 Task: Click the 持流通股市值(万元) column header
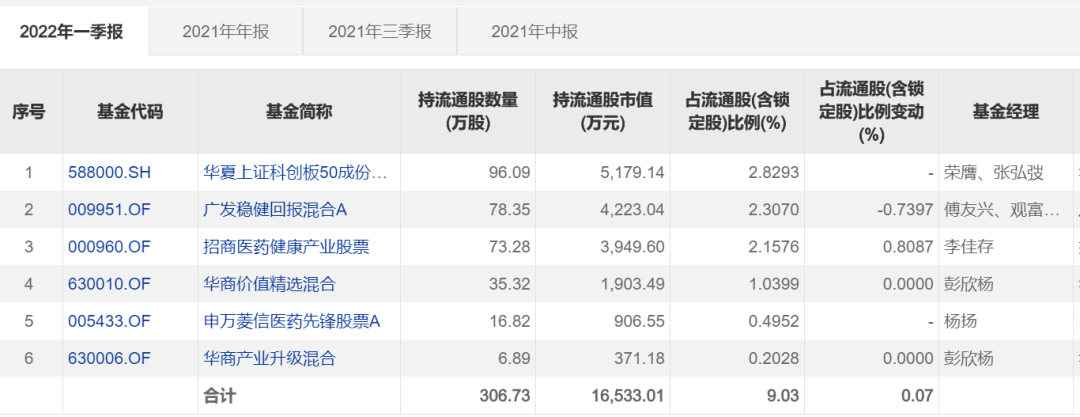coord(603,112)
